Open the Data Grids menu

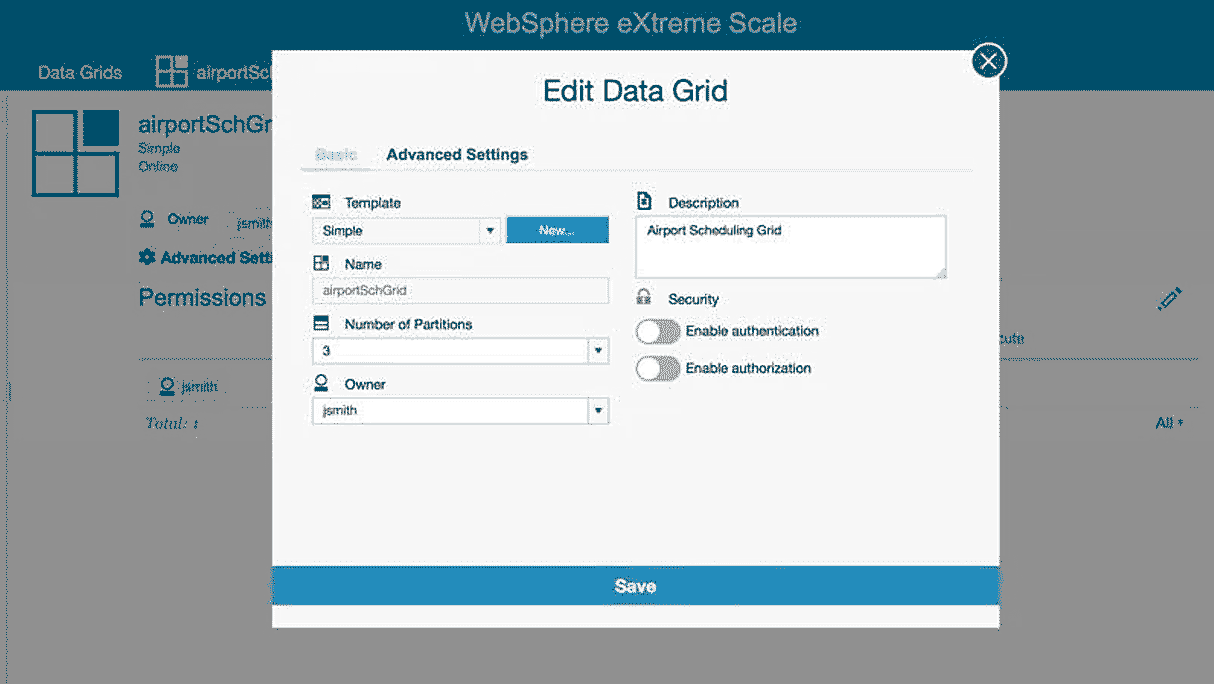point(79,71)
